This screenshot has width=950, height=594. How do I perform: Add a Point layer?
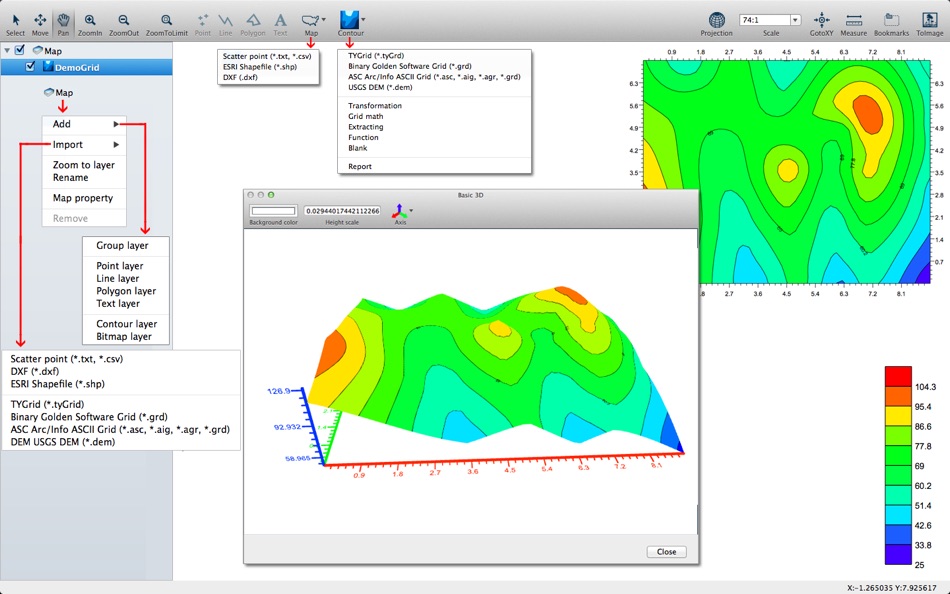pos(119,265)
